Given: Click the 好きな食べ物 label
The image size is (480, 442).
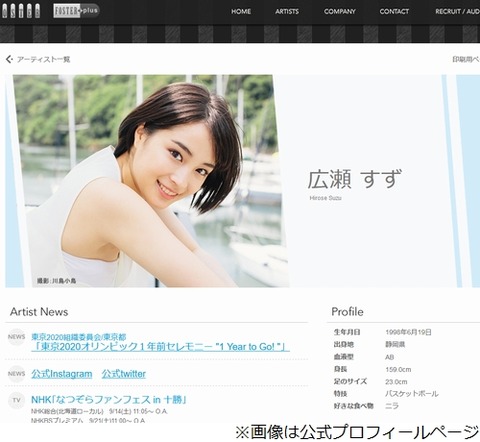Looking at the screenshot, I should point(354,406).
